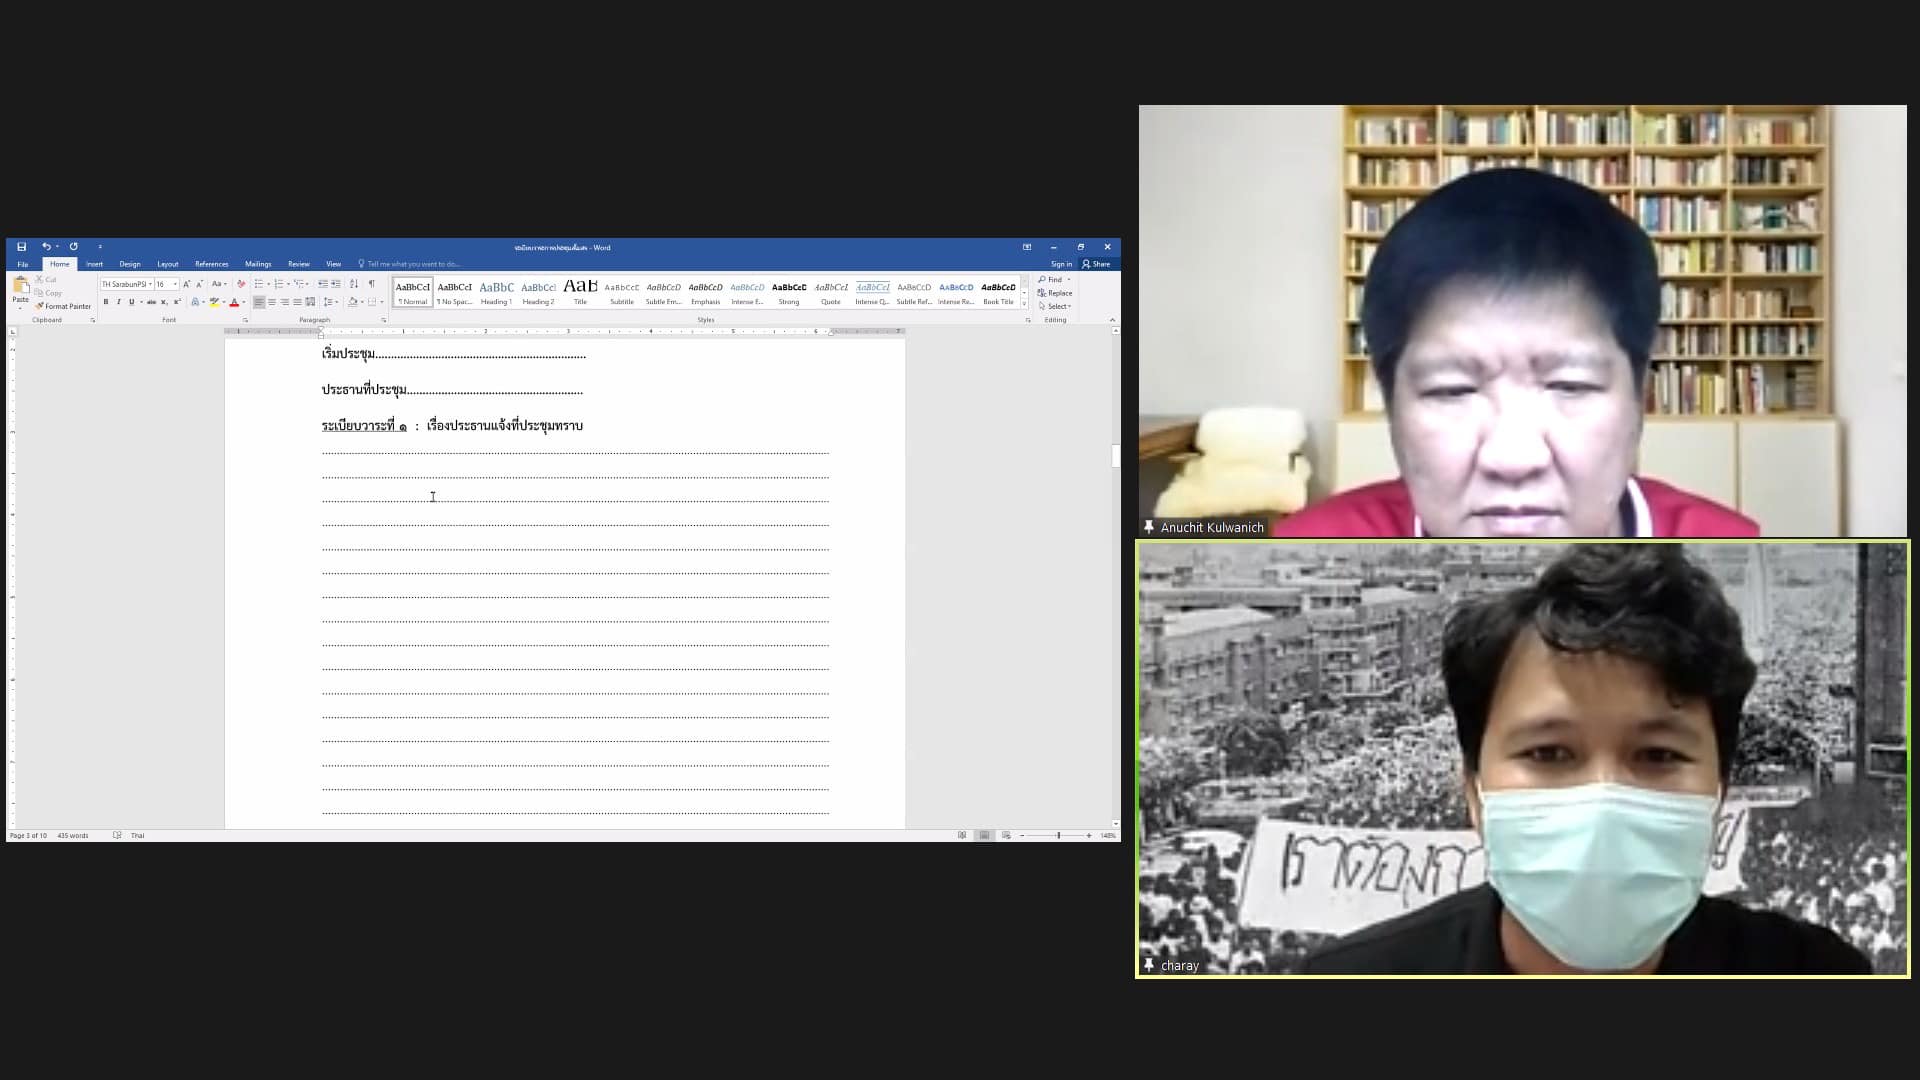
Task: Adjust the zoom slider in status bar
Action: pyautogui.click(x=1058, y=836)
